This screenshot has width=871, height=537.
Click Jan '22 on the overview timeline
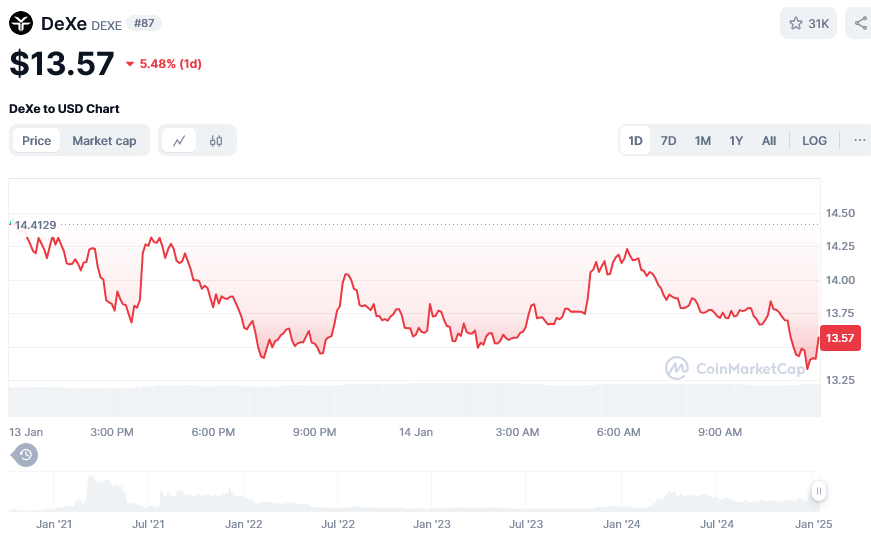point(243,524)
